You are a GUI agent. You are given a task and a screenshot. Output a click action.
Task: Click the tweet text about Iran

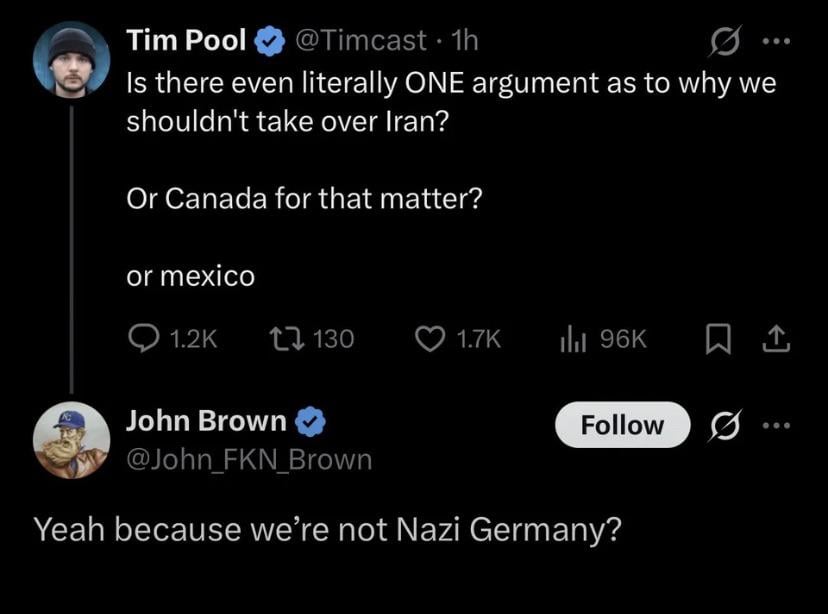(450, 102)
